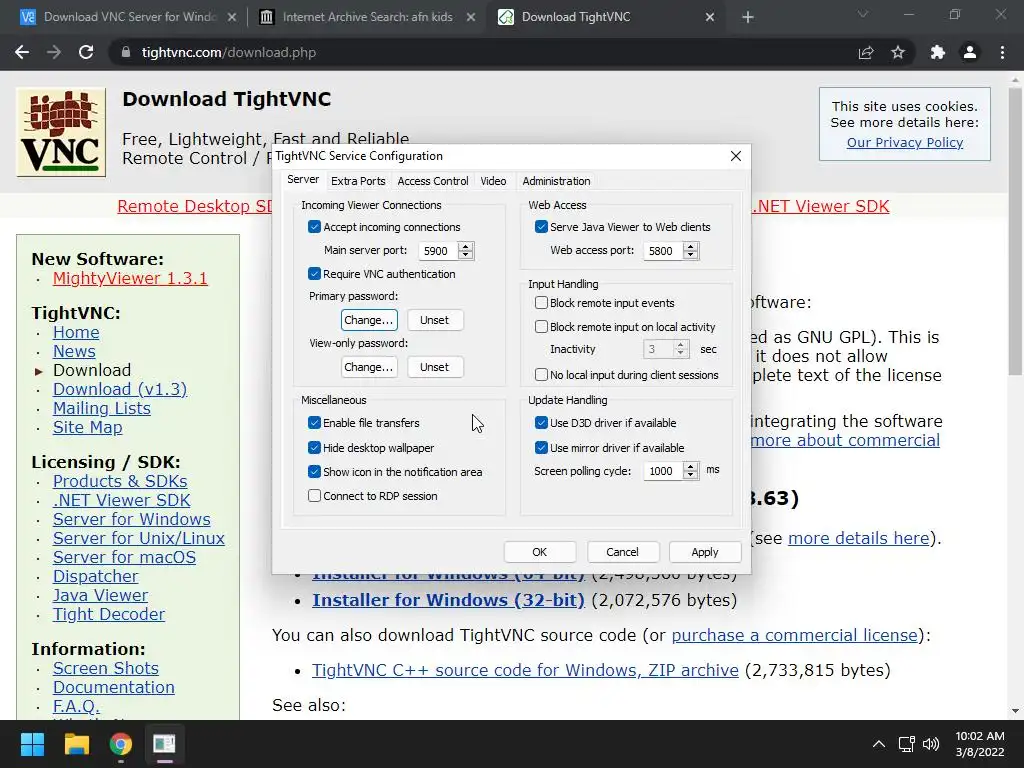1024x768 pixels.
Task: Toggle Accept incoming connections checkbox
Action: coord(314,227)
